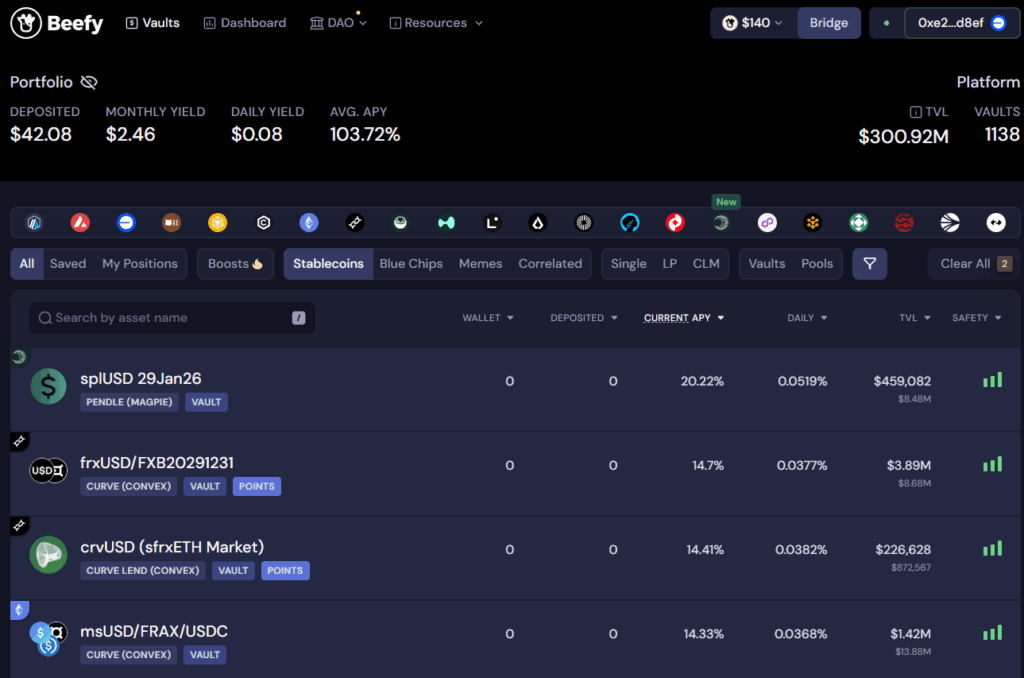
Task: Filter by Avalanche chain icon
Action: [x=80, y=223]
